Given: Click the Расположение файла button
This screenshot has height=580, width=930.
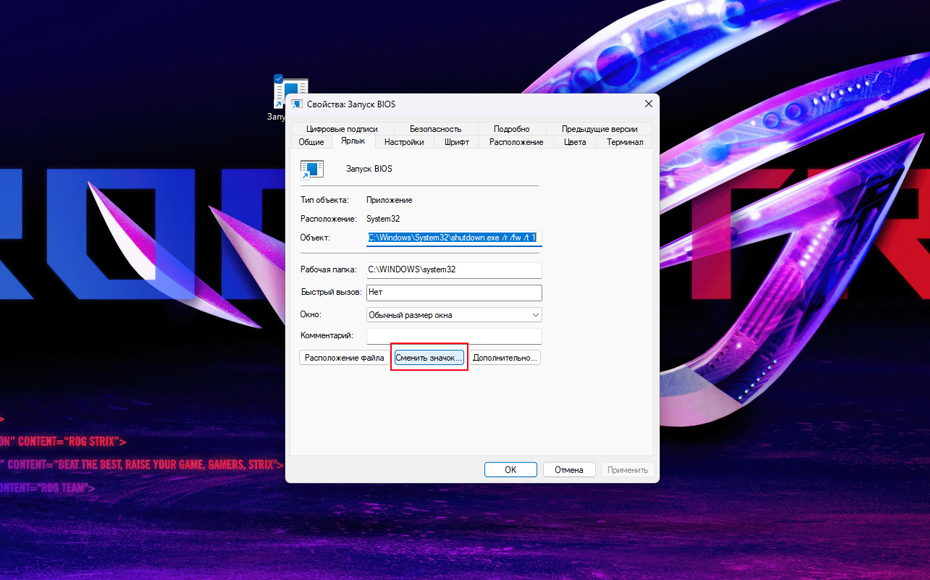Looking at the screenshot, I should tap(344, 358).
